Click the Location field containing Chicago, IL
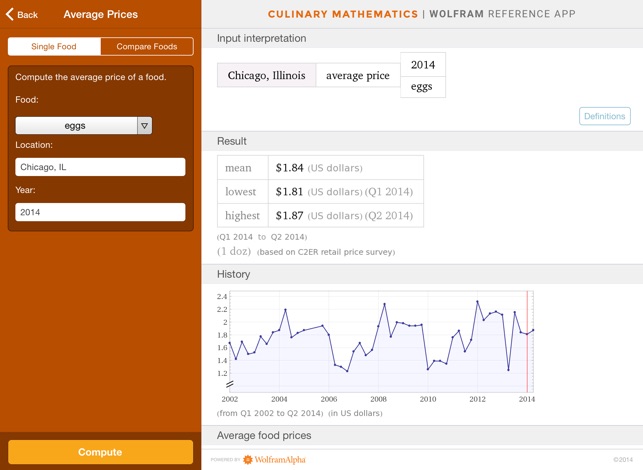Image resolution: width=643 pixels, height=470 pixels. pos(100,167)
